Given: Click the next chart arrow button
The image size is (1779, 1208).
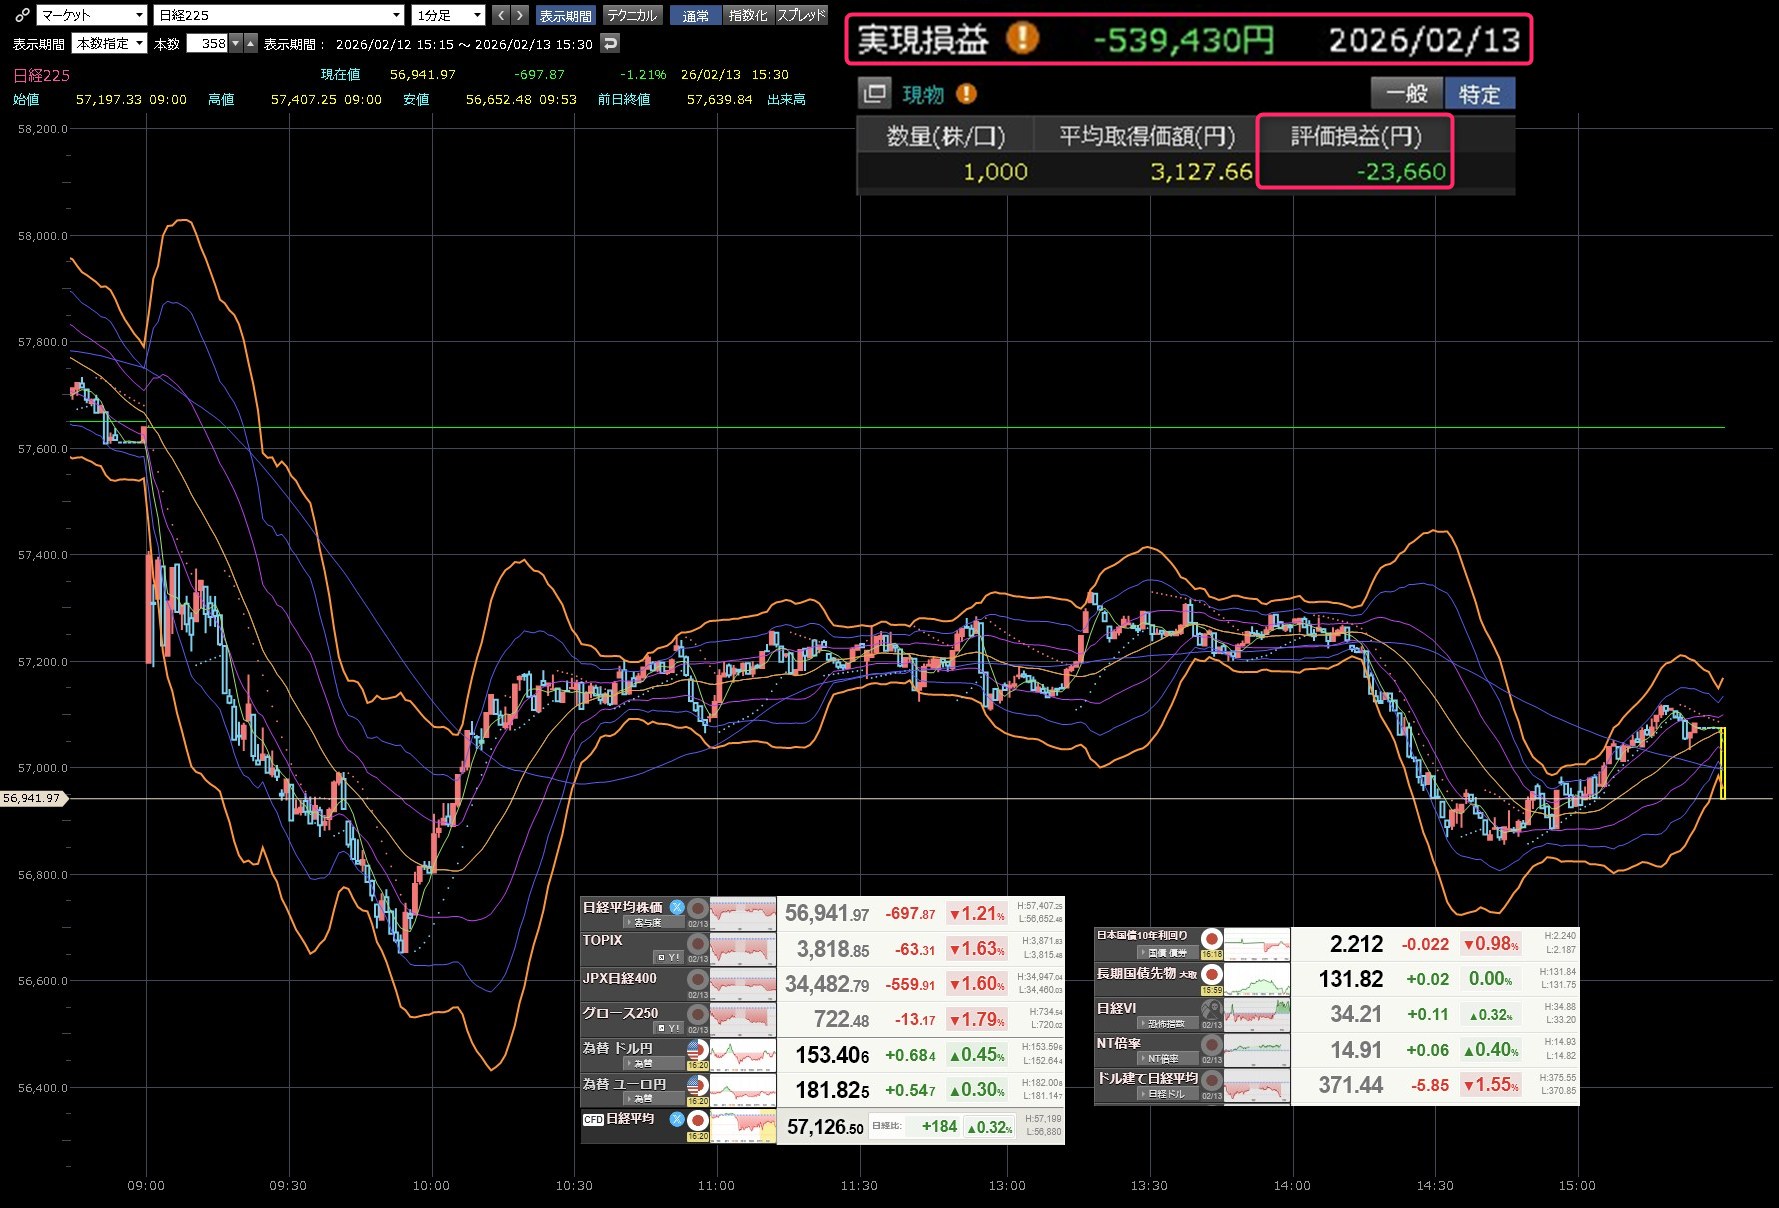Looking at the screenshot, I should [520, 15].
